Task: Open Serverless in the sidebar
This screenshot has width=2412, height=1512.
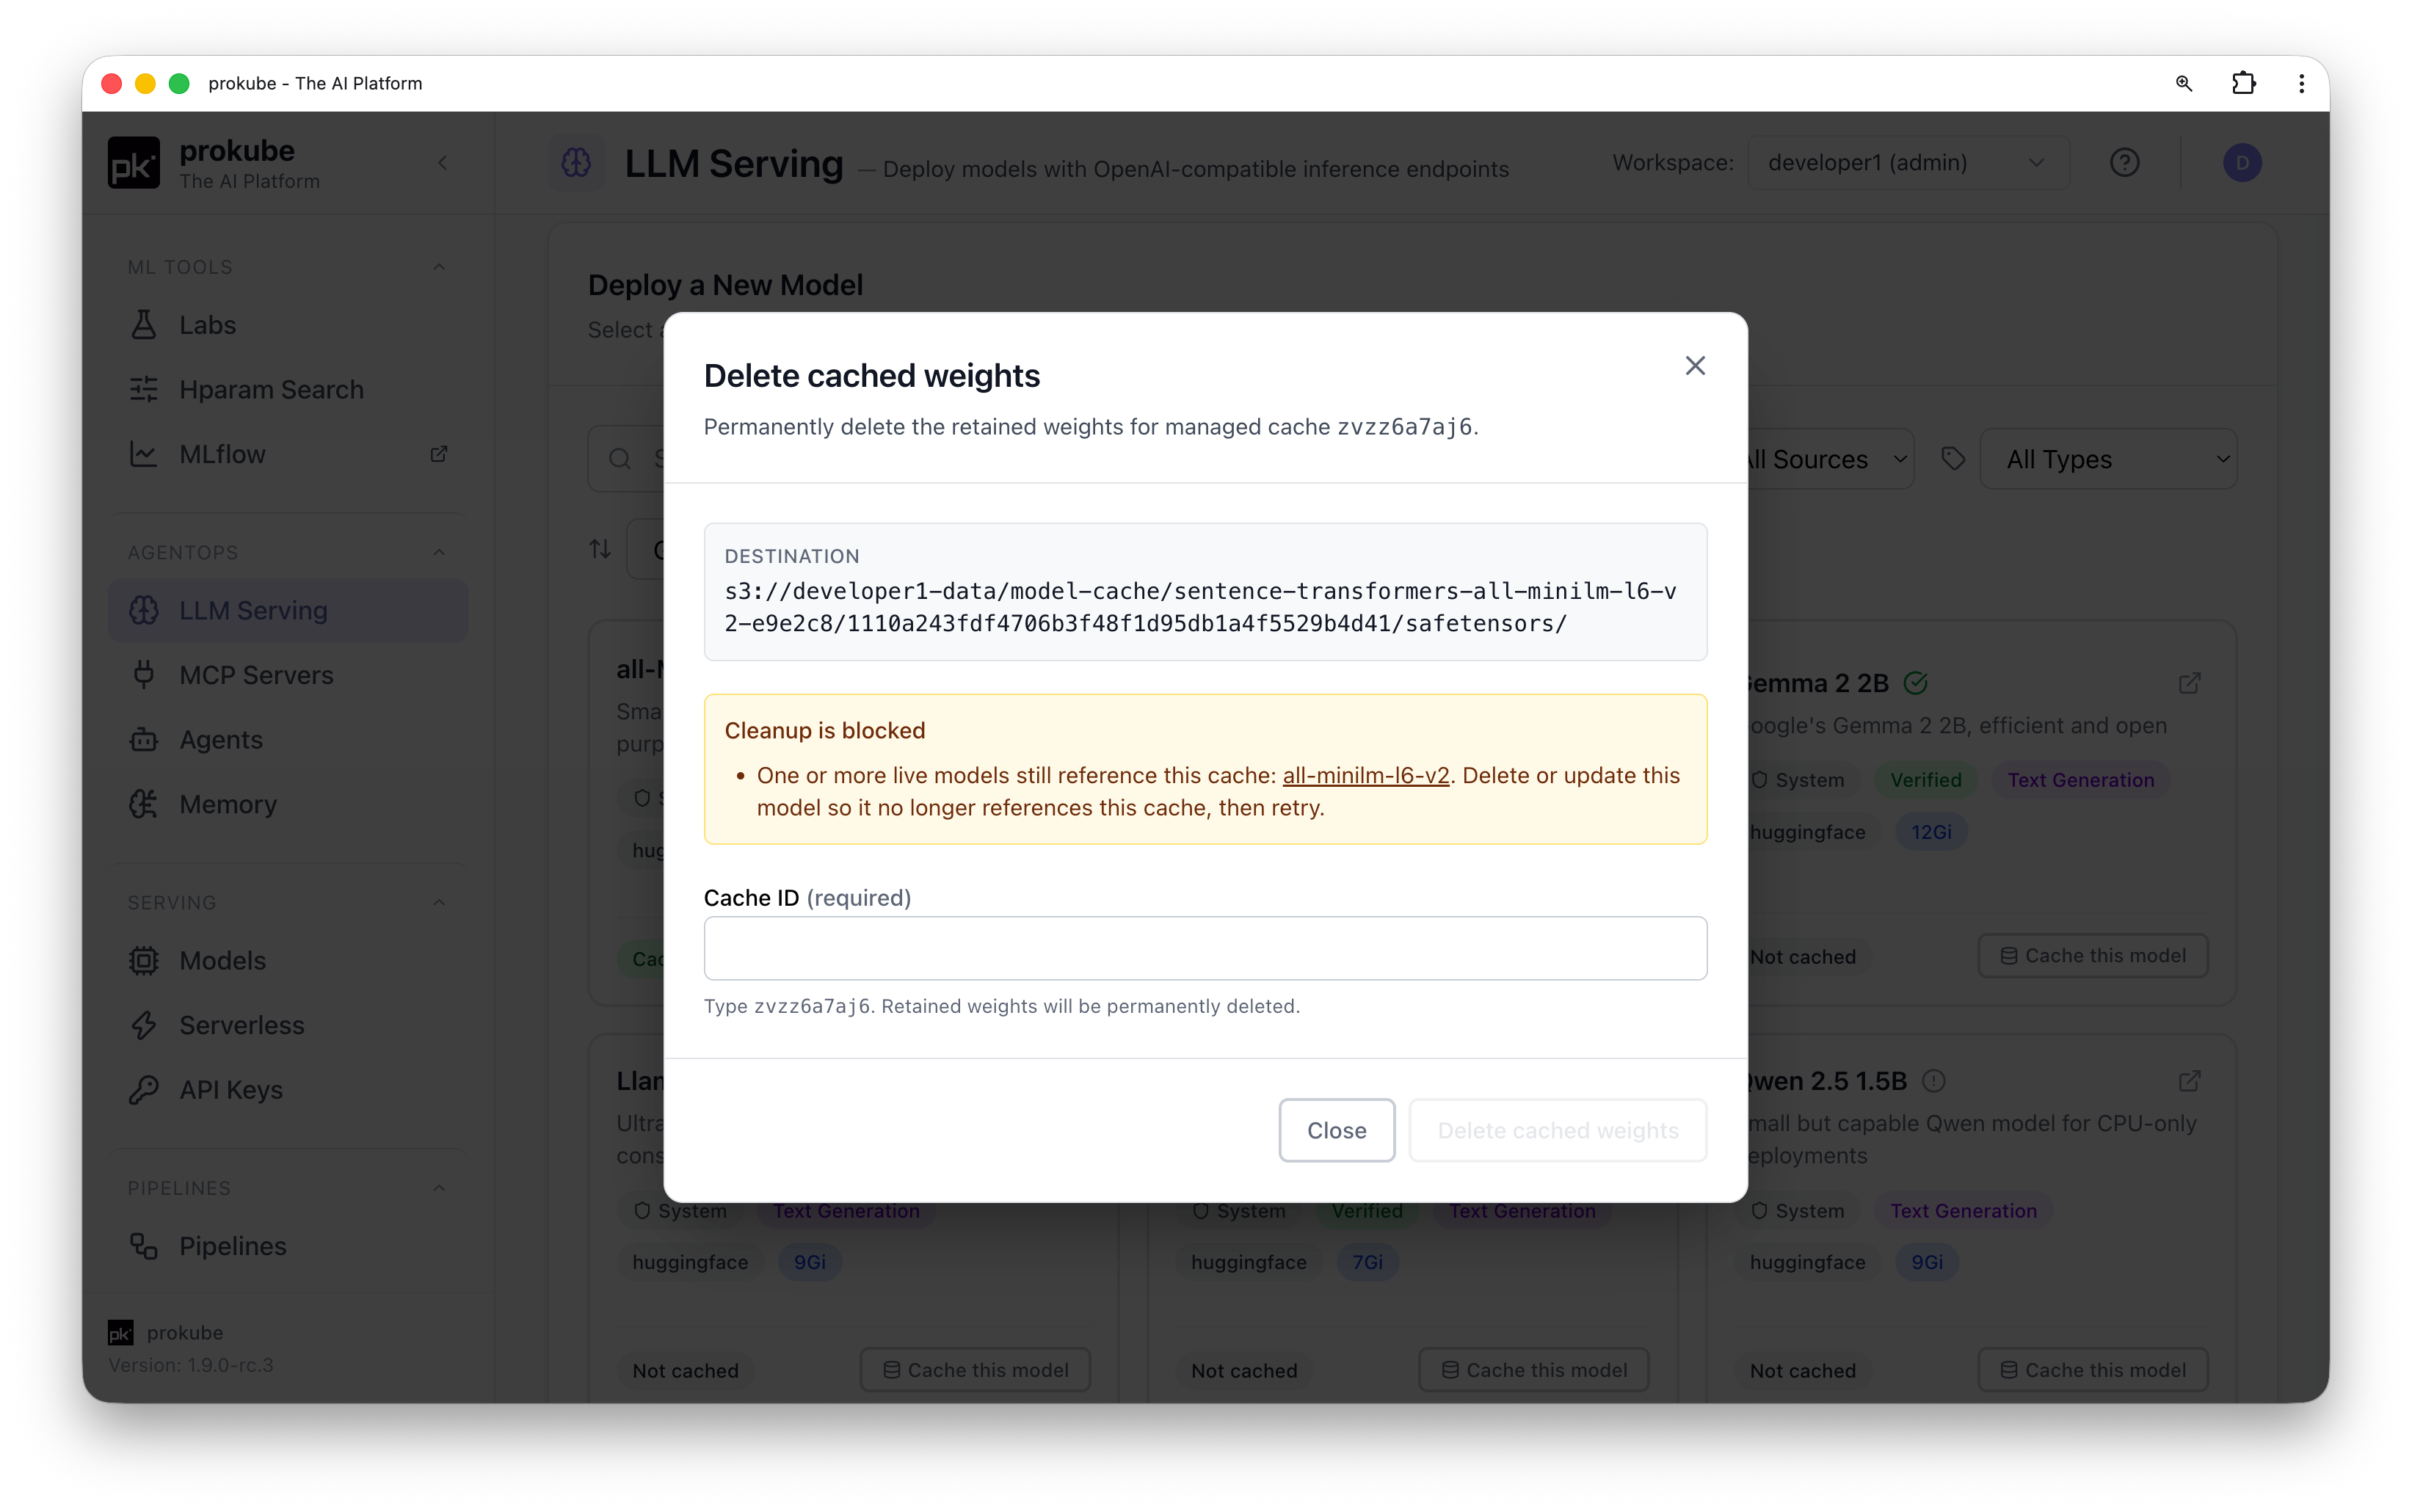Action: pos(287,1025)
